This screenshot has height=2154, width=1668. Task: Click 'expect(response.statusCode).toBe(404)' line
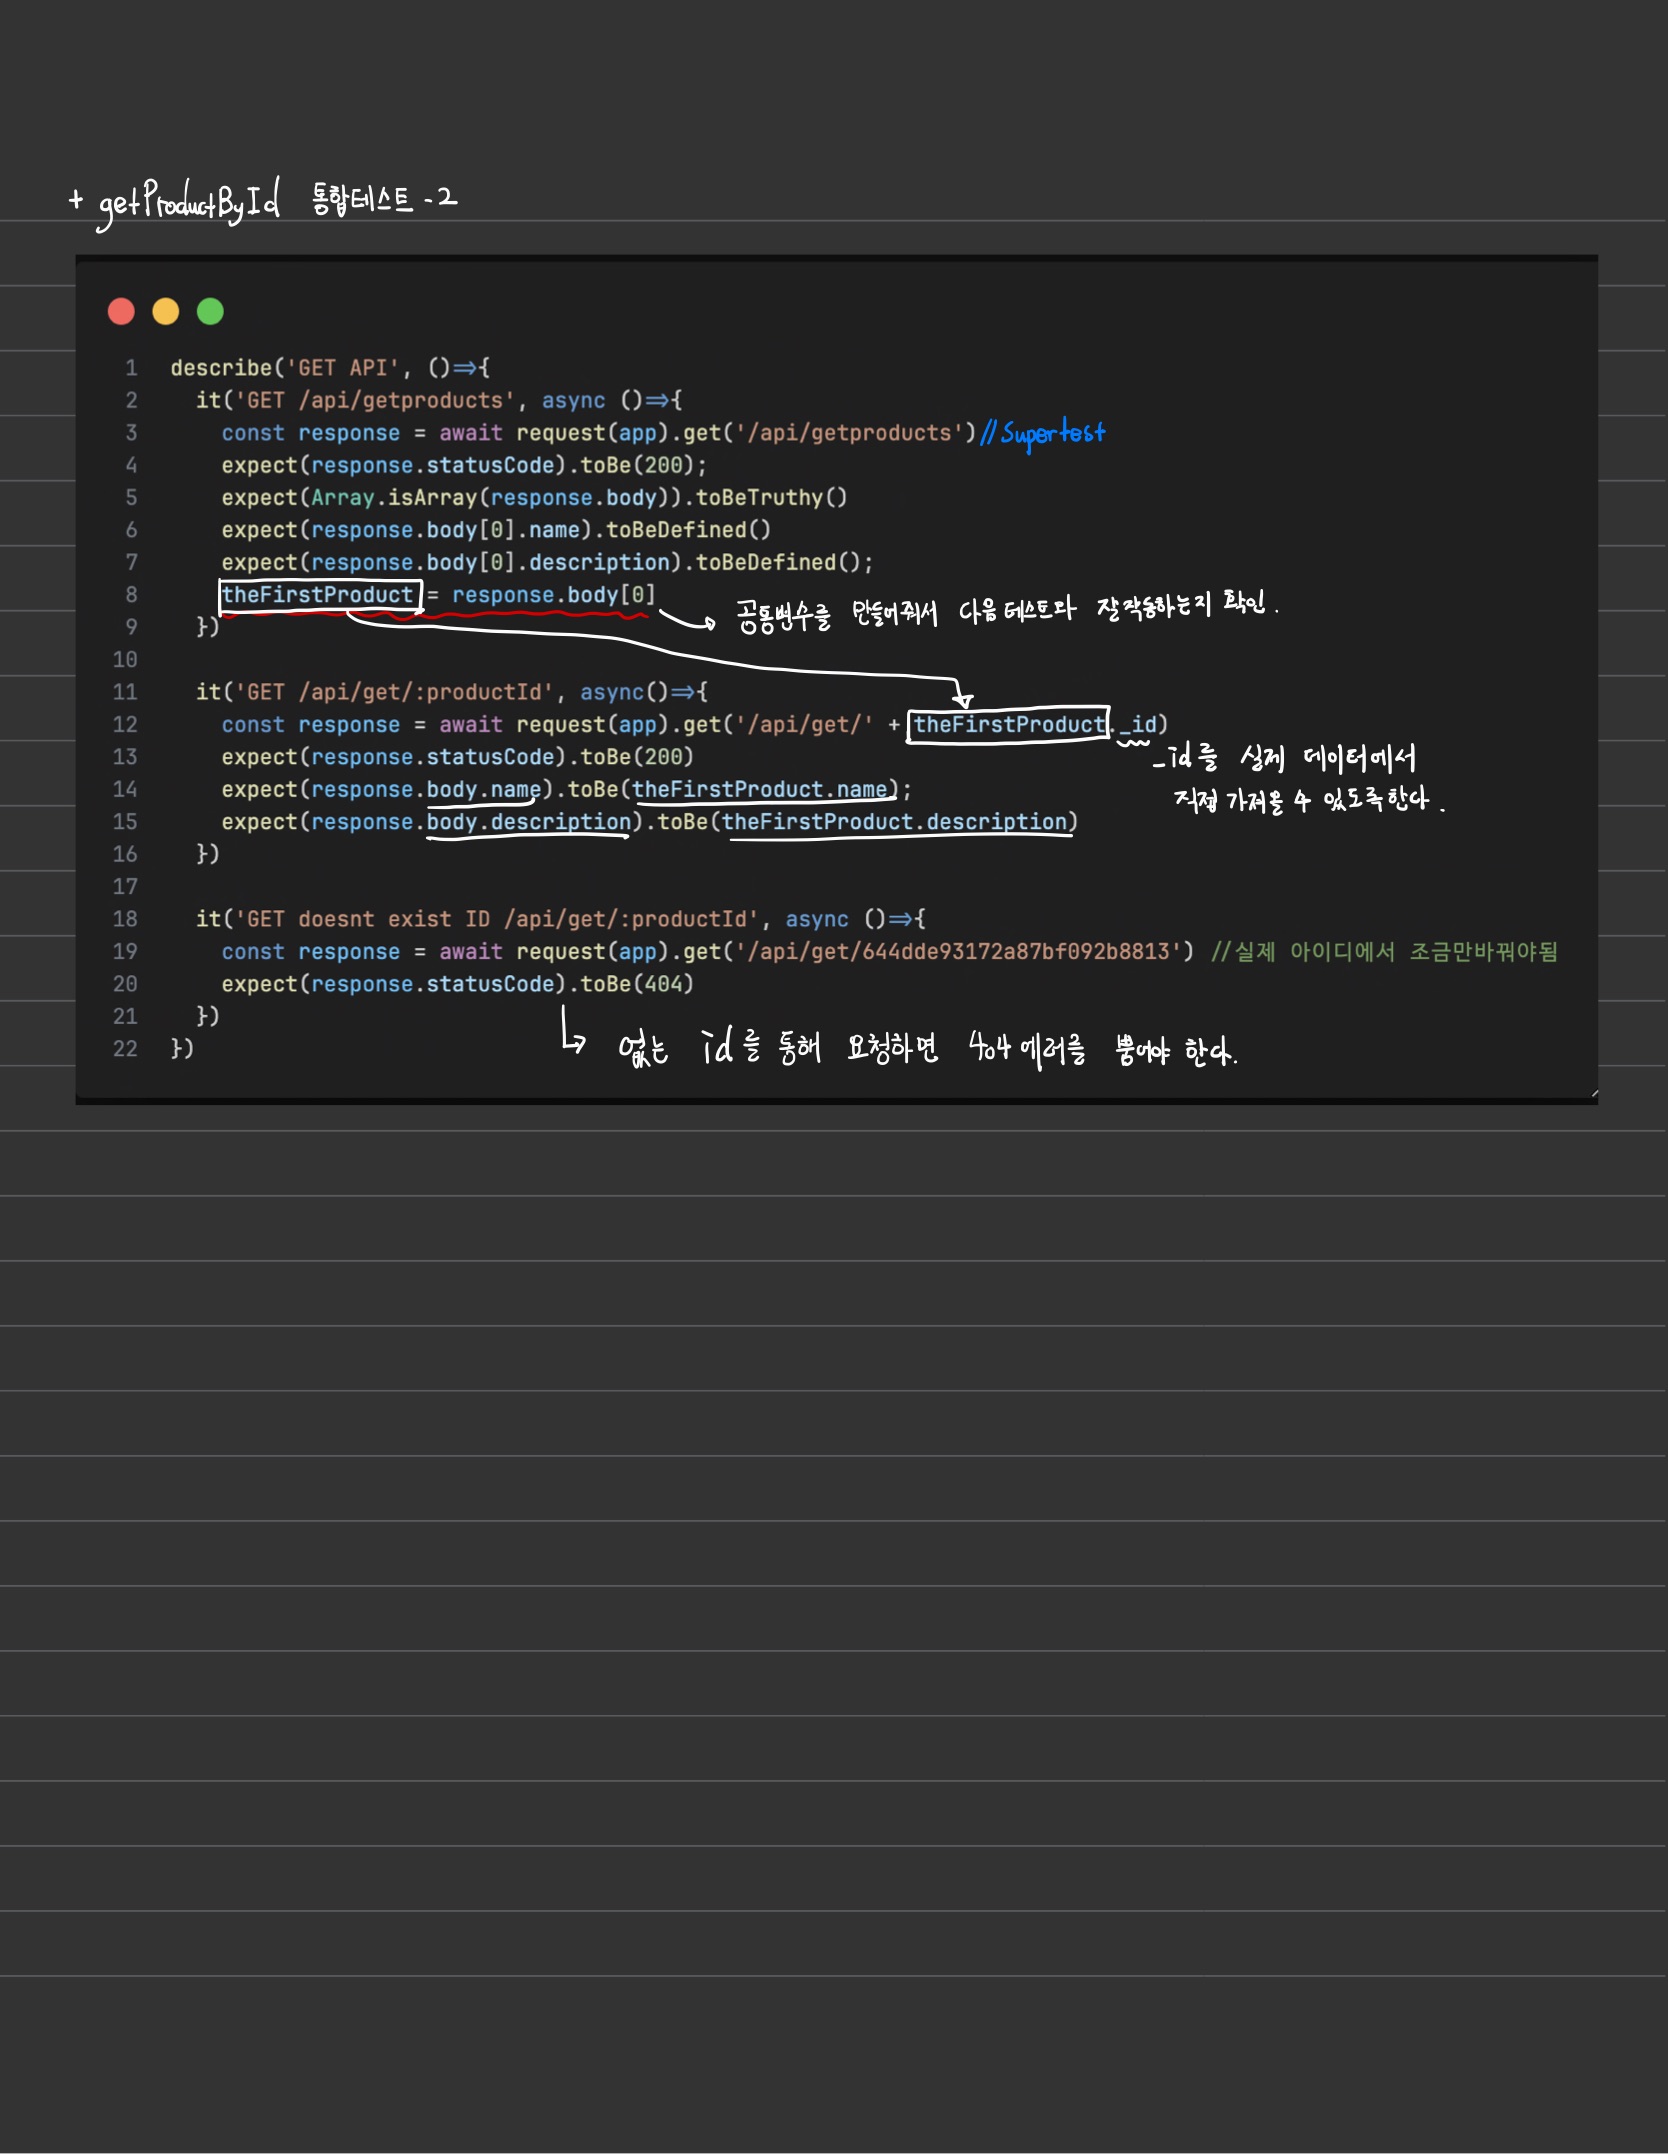pyautogui.click(x=457, y=984)
